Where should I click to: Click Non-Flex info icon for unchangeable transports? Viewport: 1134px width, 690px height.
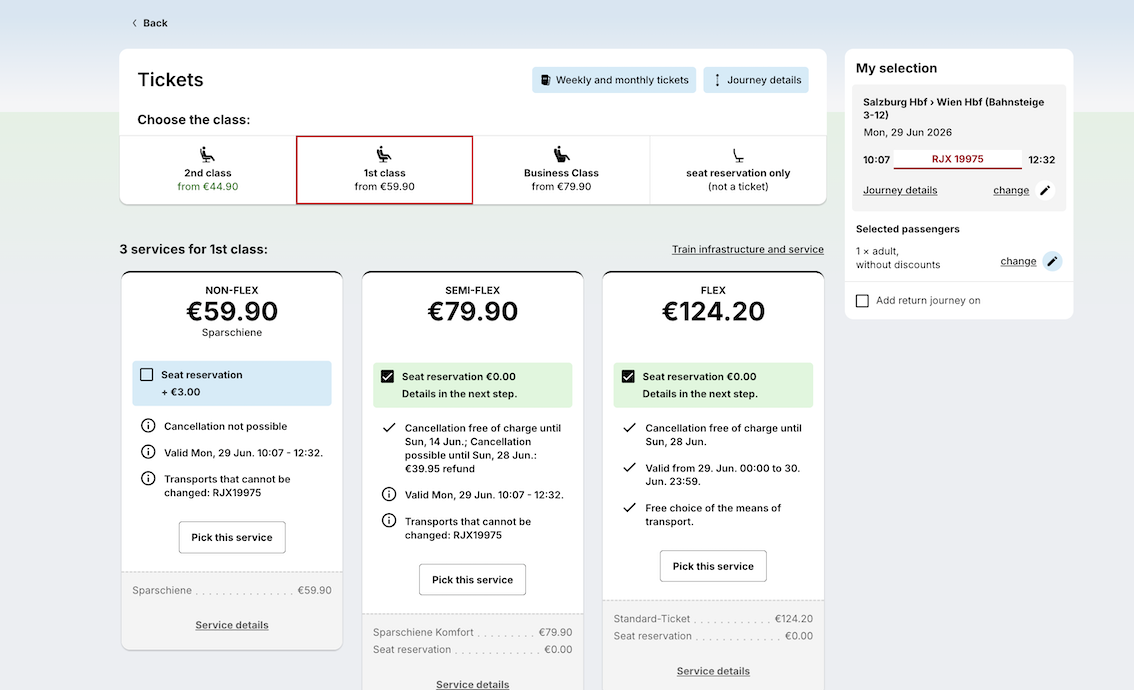148,479
